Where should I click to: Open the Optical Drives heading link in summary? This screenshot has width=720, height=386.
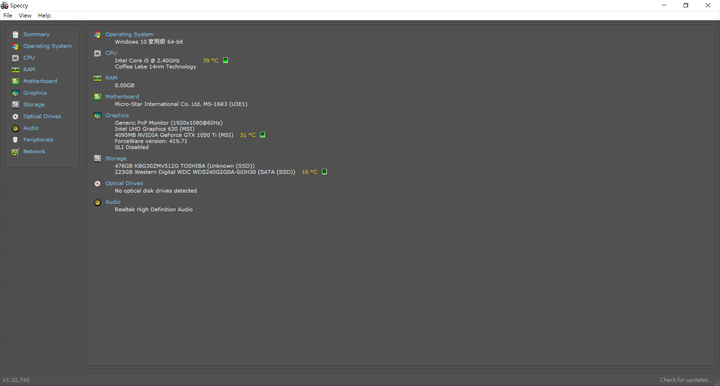124,183
